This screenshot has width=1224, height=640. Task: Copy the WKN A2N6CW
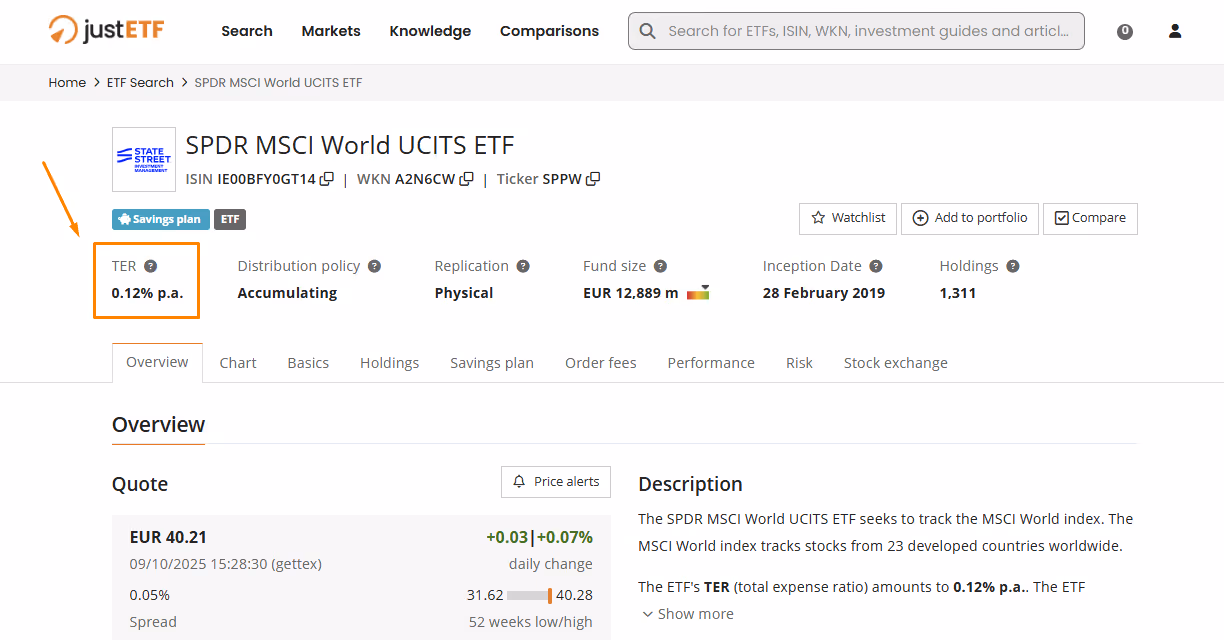click(466, 179)
